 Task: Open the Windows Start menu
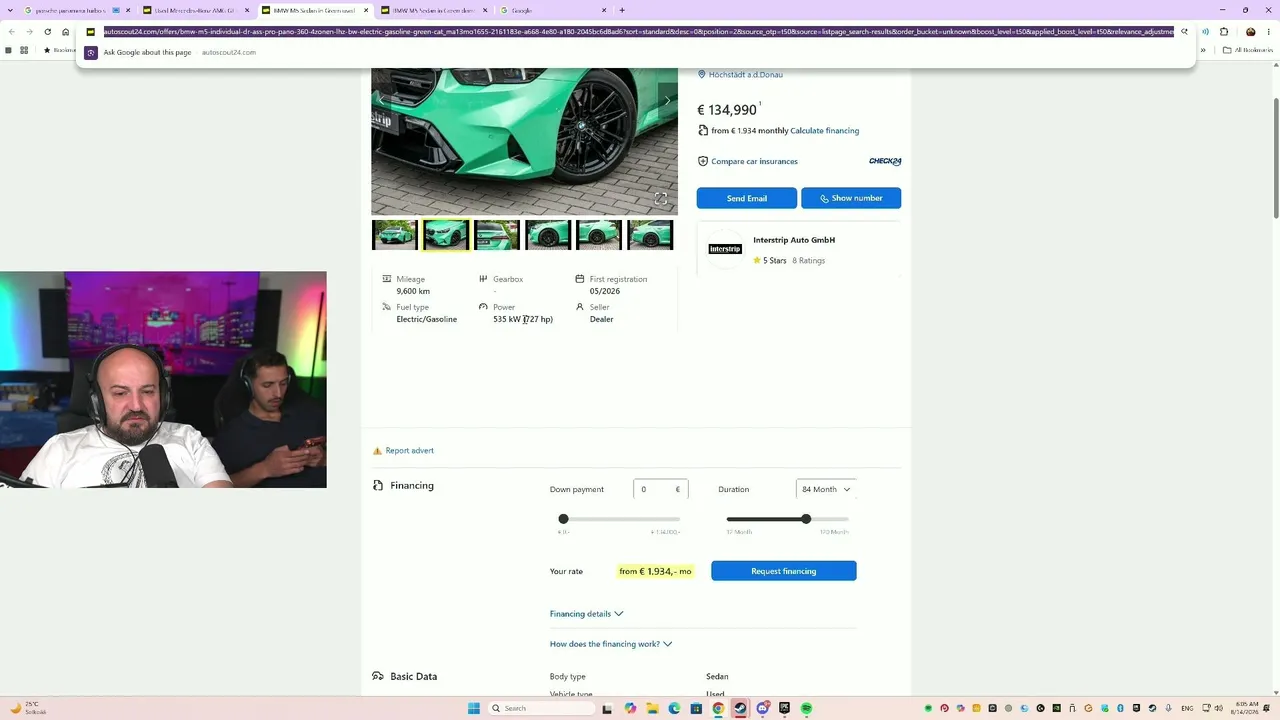pos(474,708)
